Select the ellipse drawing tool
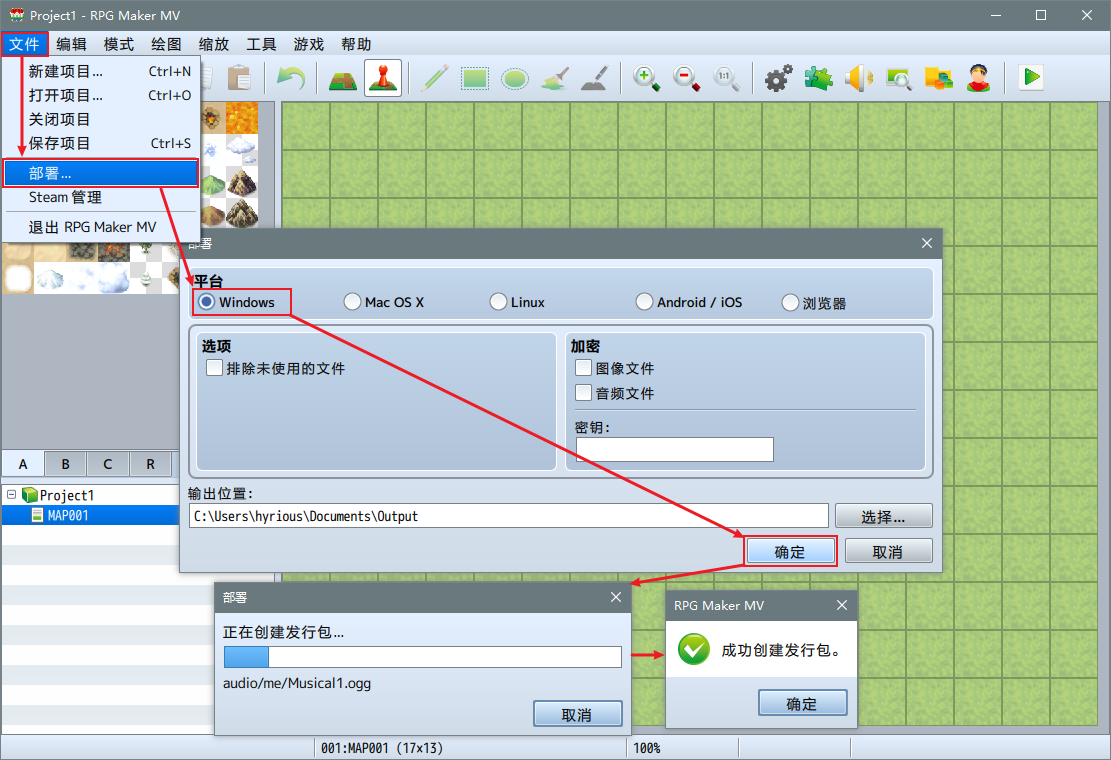 pos(514,78)
